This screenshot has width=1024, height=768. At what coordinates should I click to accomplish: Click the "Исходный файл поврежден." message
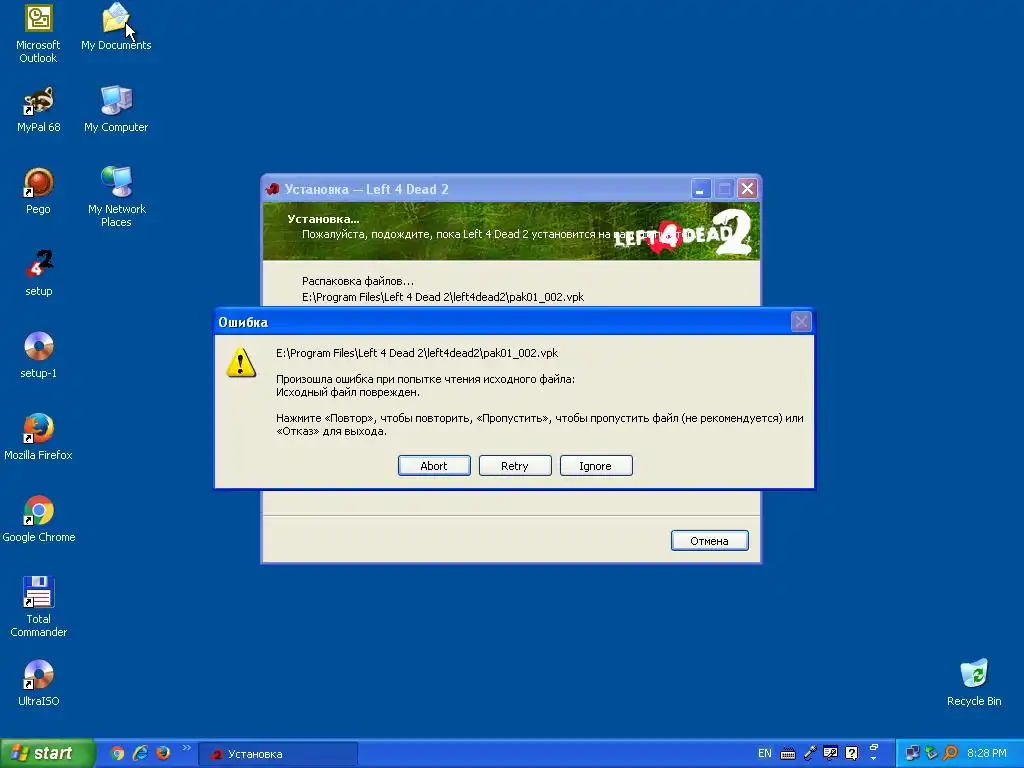(347, 392)
